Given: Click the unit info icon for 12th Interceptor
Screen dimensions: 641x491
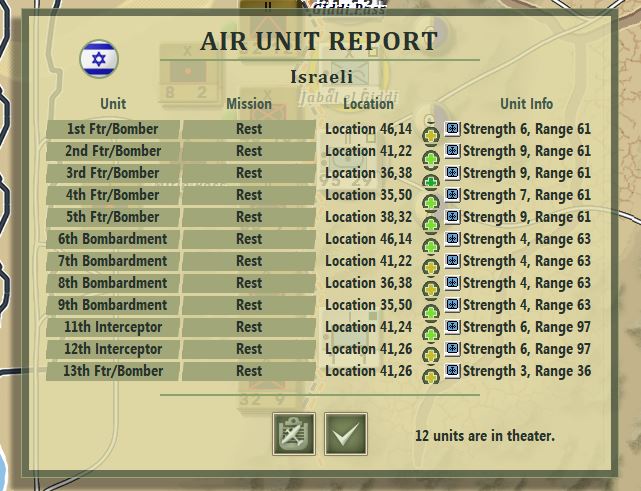Looking at the screenshot, I should [453, 350].
